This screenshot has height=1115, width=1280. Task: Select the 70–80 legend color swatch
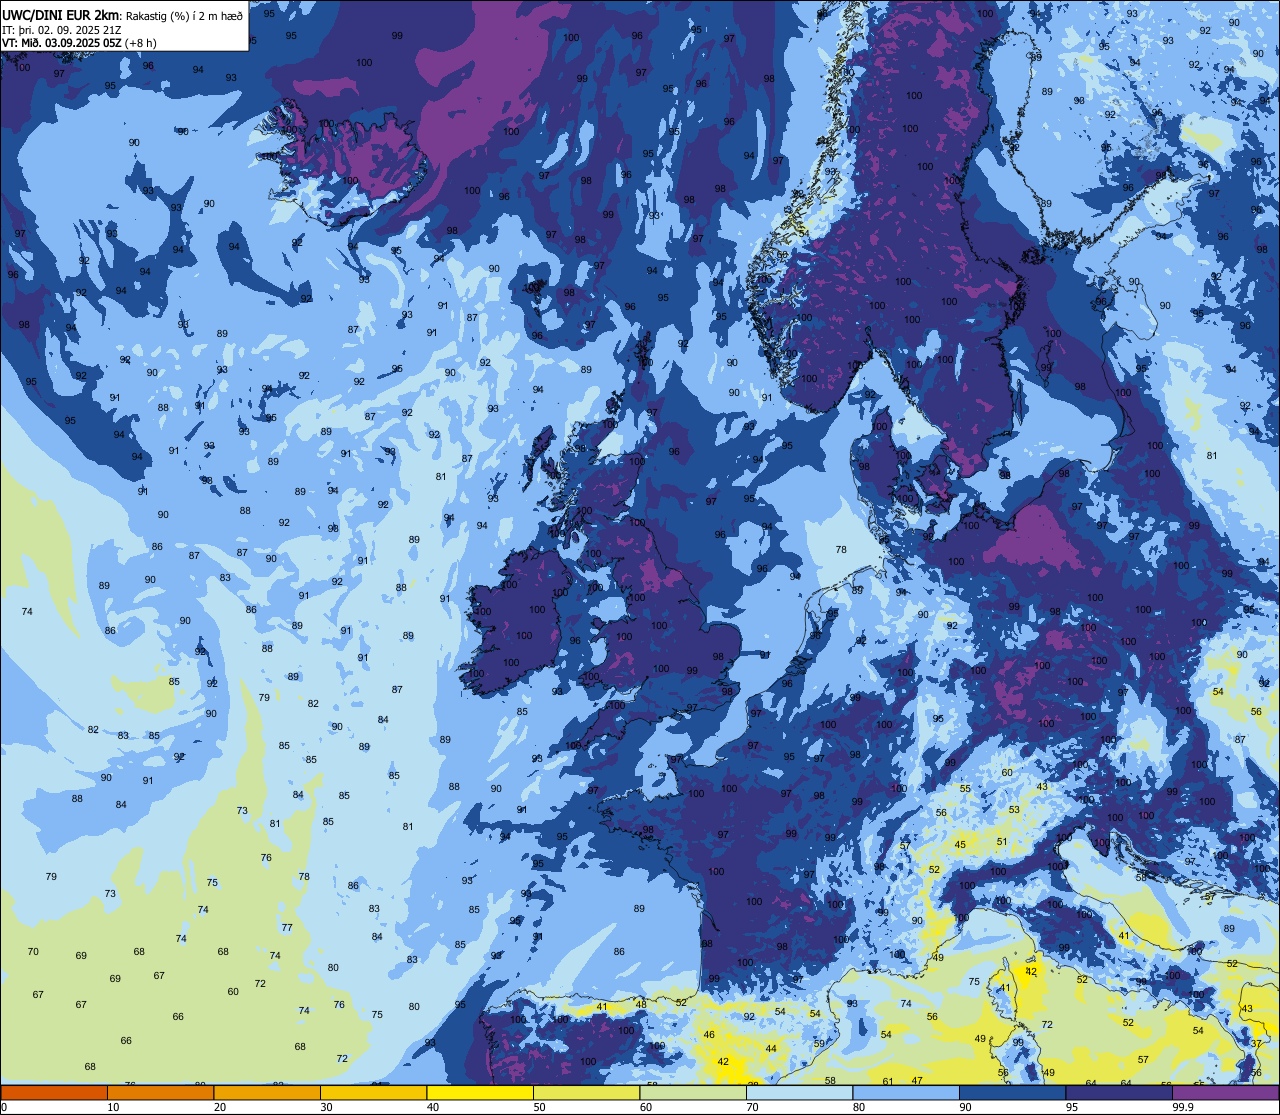point(799,1093)
